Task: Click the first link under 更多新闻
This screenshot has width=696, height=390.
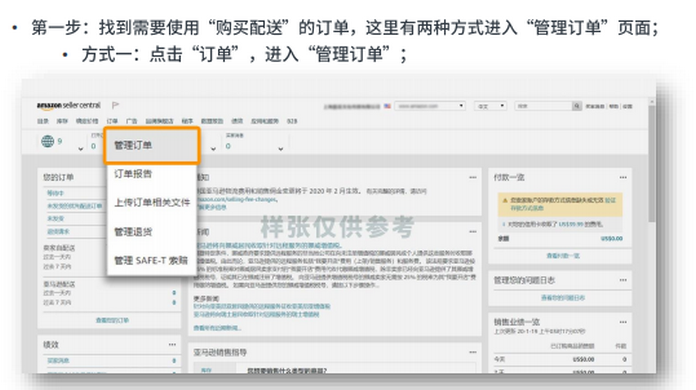Action: 261,307
